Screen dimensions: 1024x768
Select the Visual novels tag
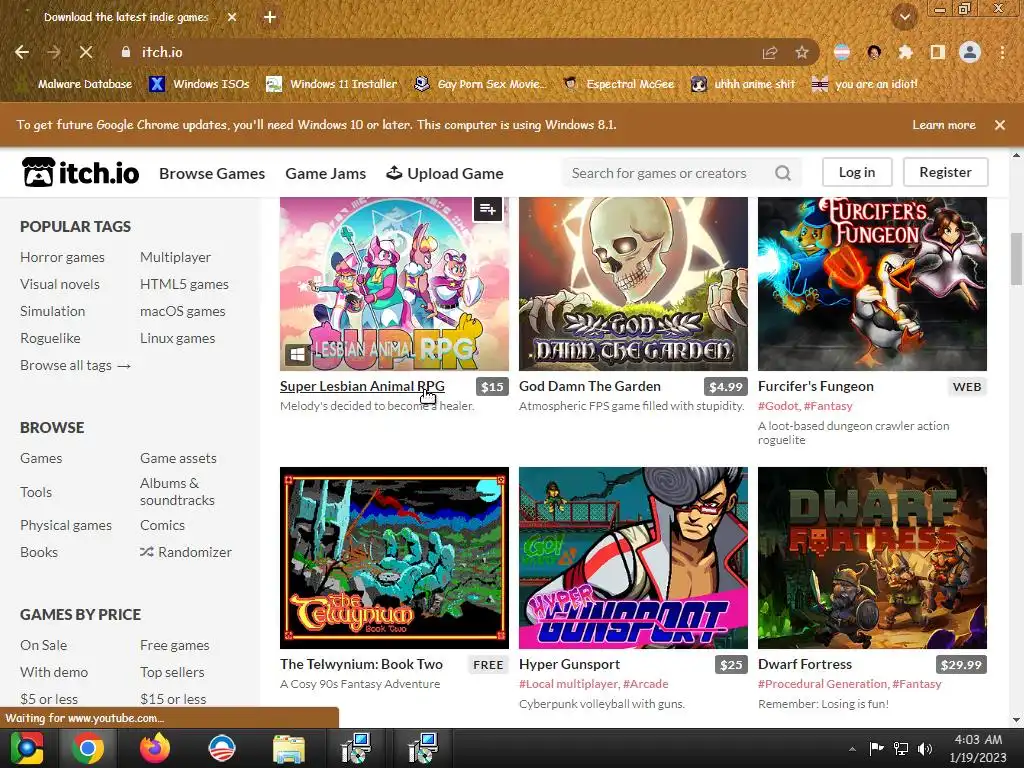[x=59, y=284]
